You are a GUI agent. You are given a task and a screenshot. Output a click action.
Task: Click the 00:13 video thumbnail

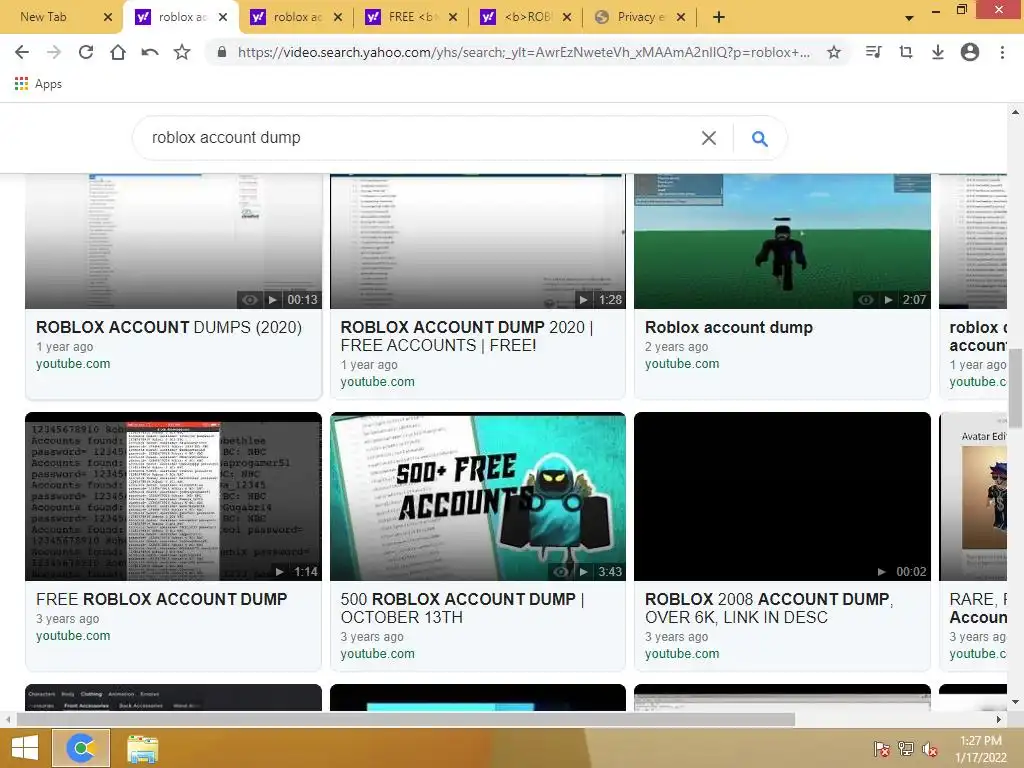(173, 241)
